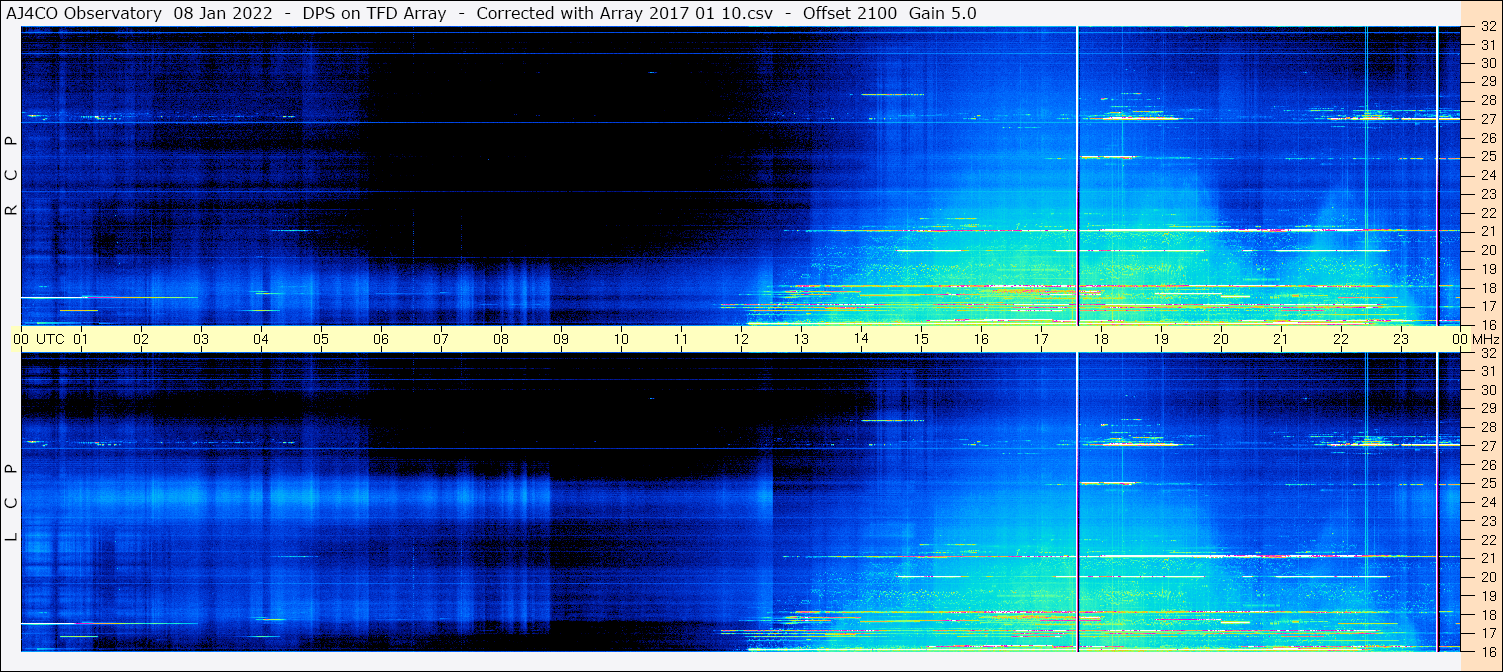Click hour '18' on the UTC time axis
Image resolution: width=1503 pixels, height=672 pixels.
1101,339
